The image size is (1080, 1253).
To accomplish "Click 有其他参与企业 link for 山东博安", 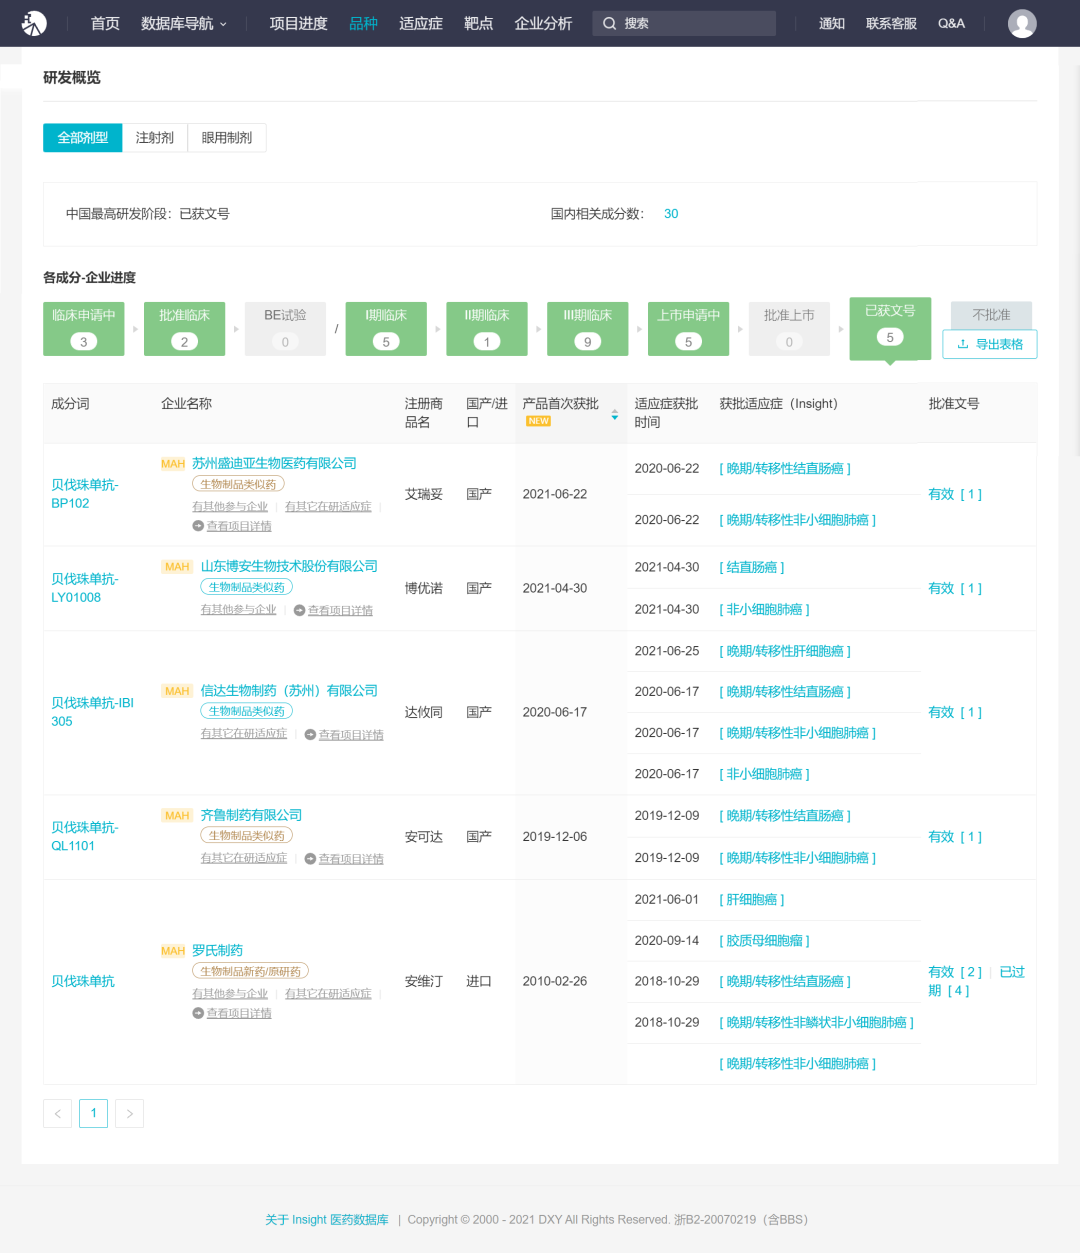I will pyautogui.click(x=238, y=610).
